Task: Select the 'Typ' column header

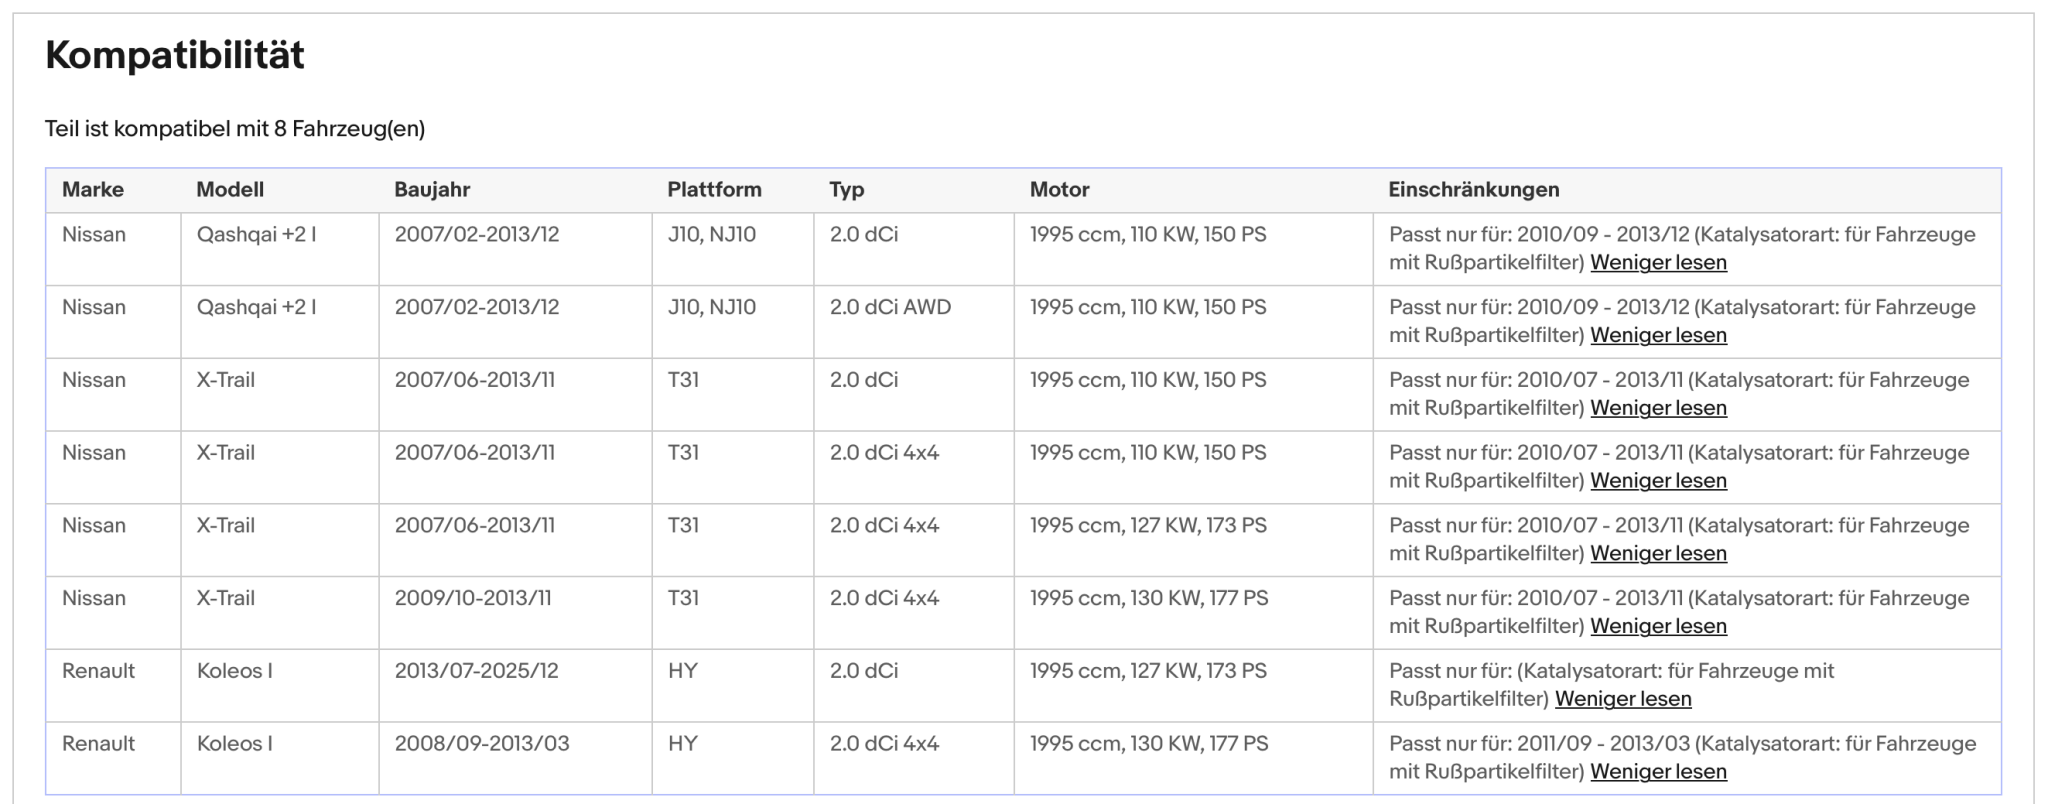Action: pyautogui.click(x=847, y=190)
